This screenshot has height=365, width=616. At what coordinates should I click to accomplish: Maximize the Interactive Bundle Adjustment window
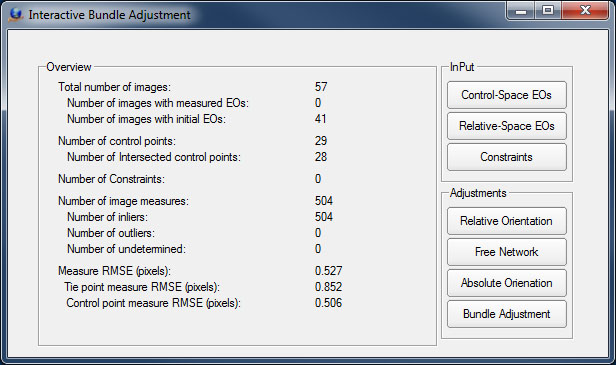pos(548,11)
